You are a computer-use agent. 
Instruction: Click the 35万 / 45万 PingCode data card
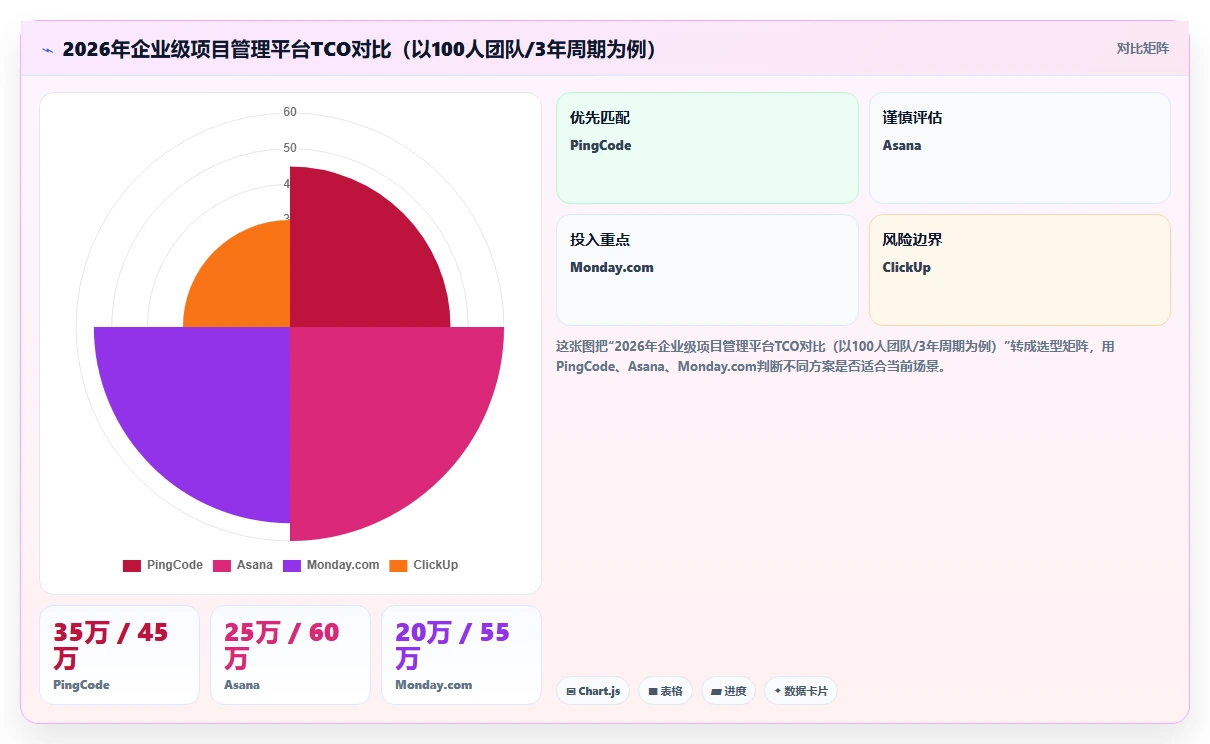(x=120, y=655)
